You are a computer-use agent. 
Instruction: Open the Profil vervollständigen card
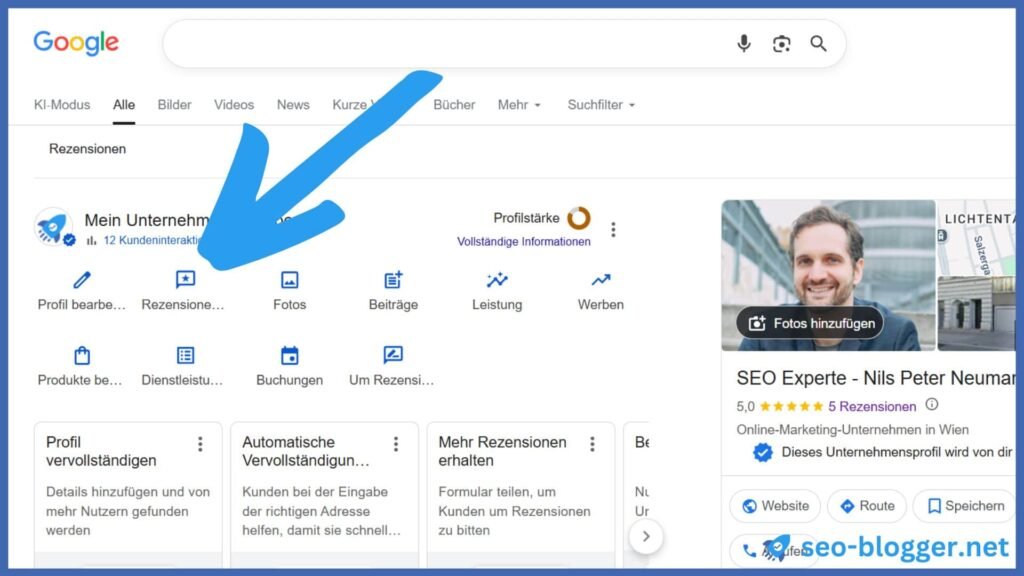pos(128,494)
